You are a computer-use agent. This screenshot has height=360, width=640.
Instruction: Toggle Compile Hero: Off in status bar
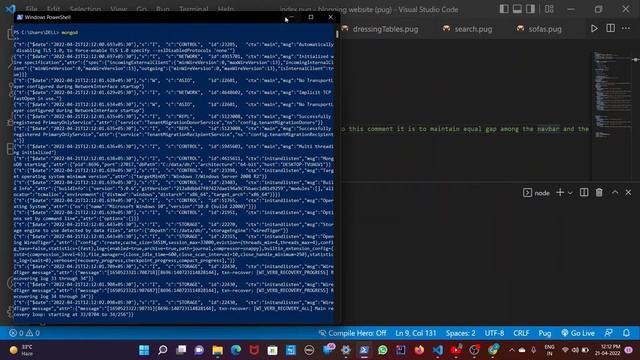tap(352, 333)
